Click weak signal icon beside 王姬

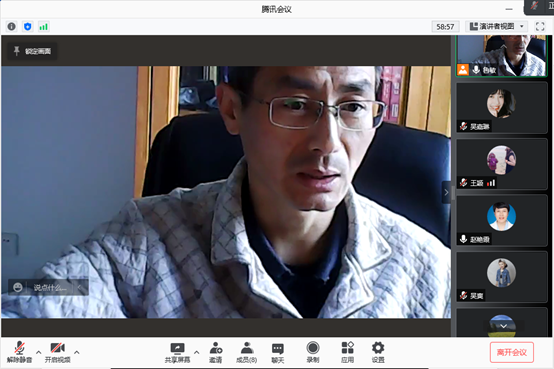point(491,183)
